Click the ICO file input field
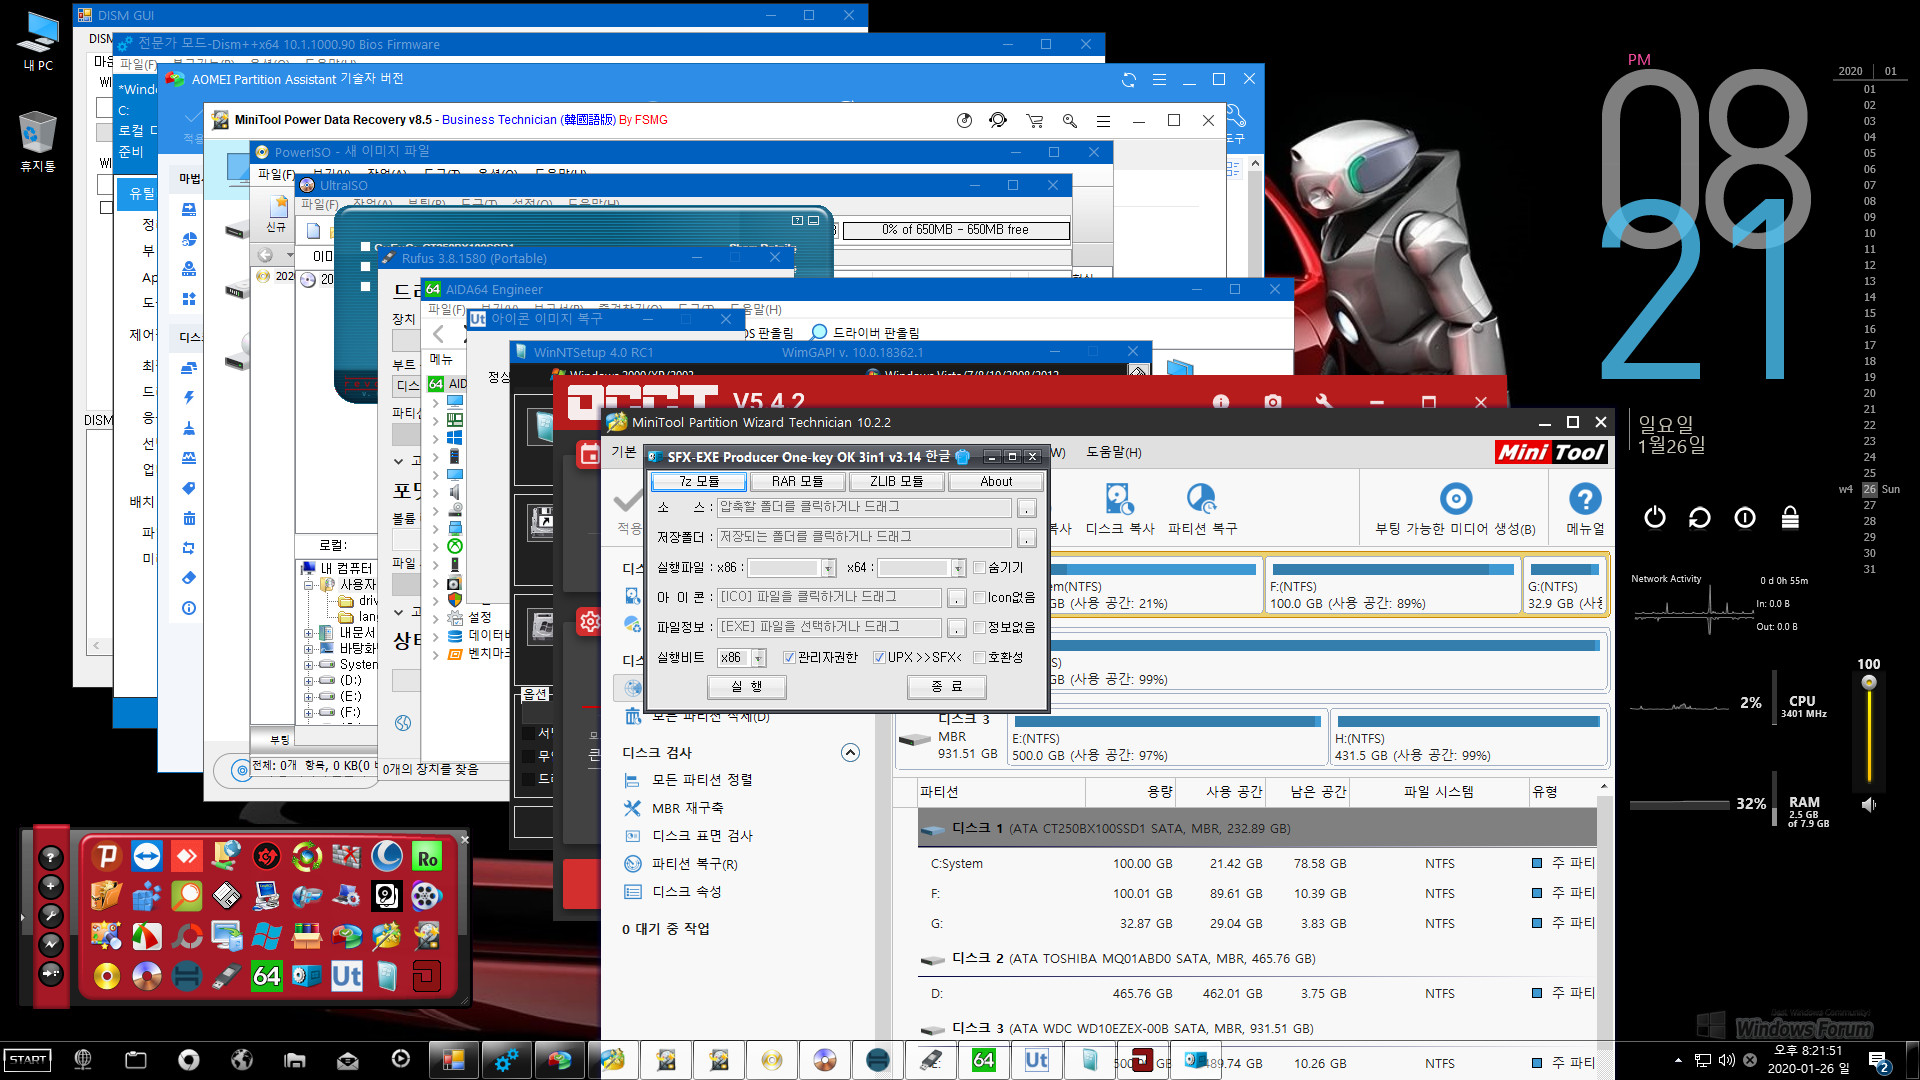The width and height of the screenshot is (1920, 1080). (830, 597)
